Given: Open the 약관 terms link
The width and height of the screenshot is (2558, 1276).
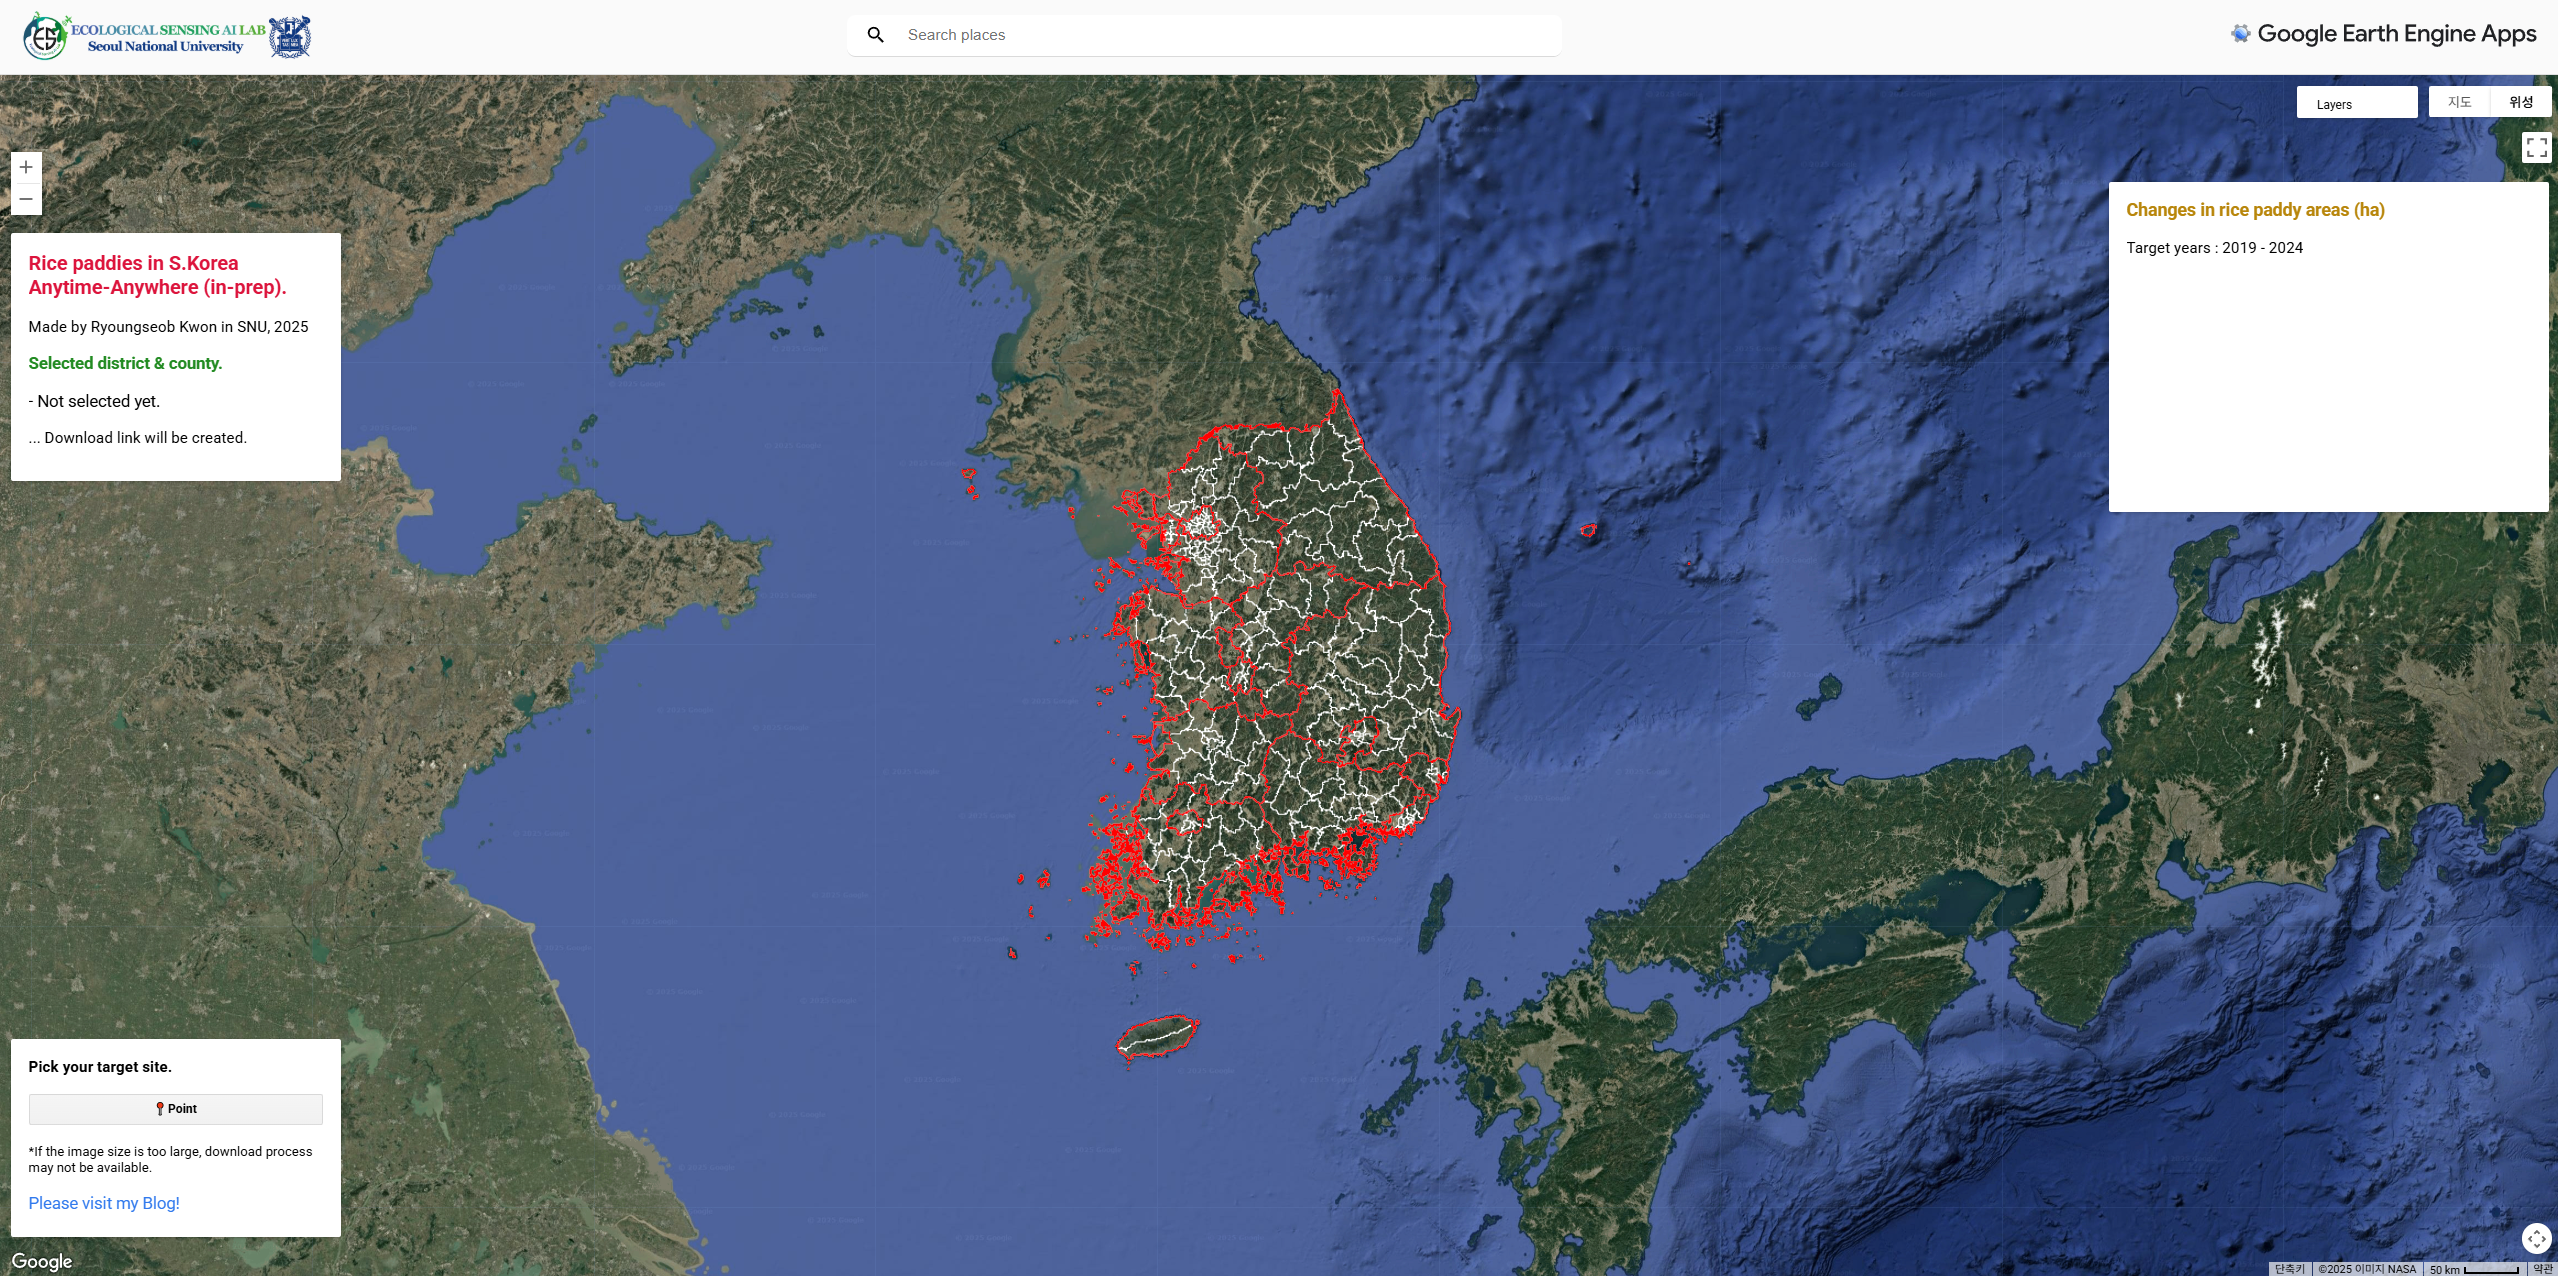Looking at the screenshot, I should coord(2542,1269).
